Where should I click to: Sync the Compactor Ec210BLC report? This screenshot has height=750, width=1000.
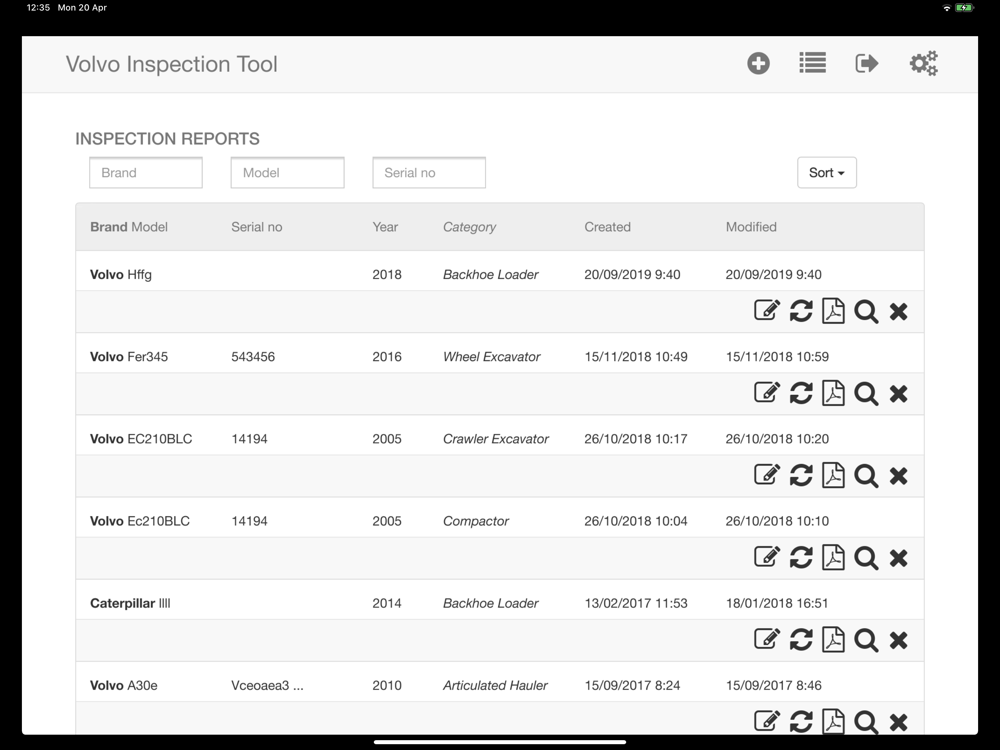pyautogui.click(x=801, y=557)
